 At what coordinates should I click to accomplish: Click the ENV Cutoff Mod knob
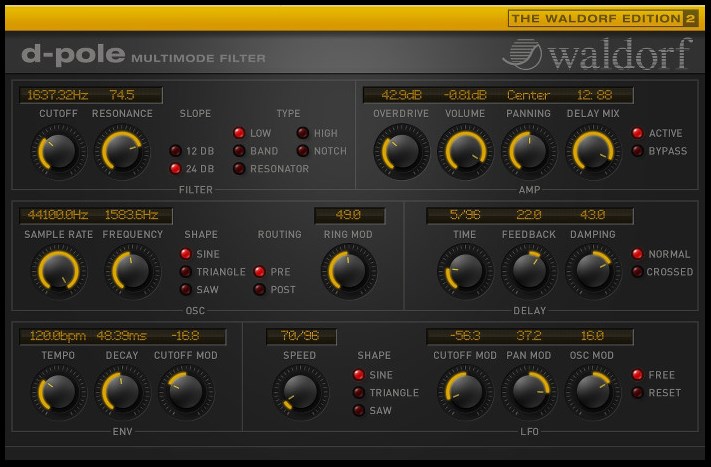click(186, 392)
